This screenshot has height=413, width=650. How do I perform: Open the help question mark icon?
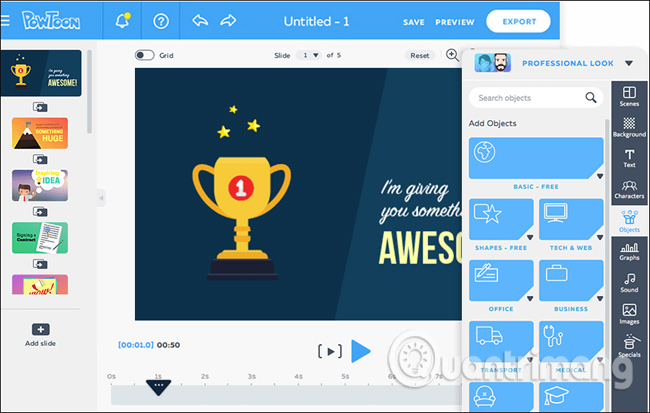(x=161, y=21)
